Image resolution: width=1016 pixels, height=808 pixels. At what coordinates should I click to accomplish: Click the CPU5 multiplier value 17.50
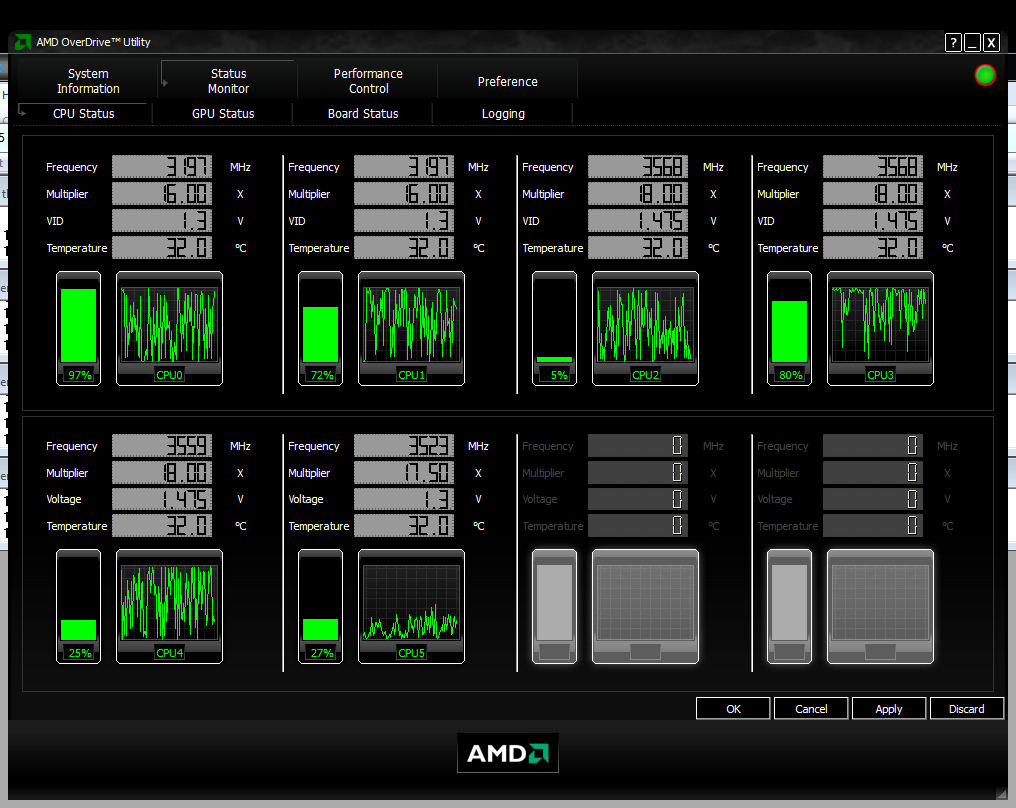(404, 473)
